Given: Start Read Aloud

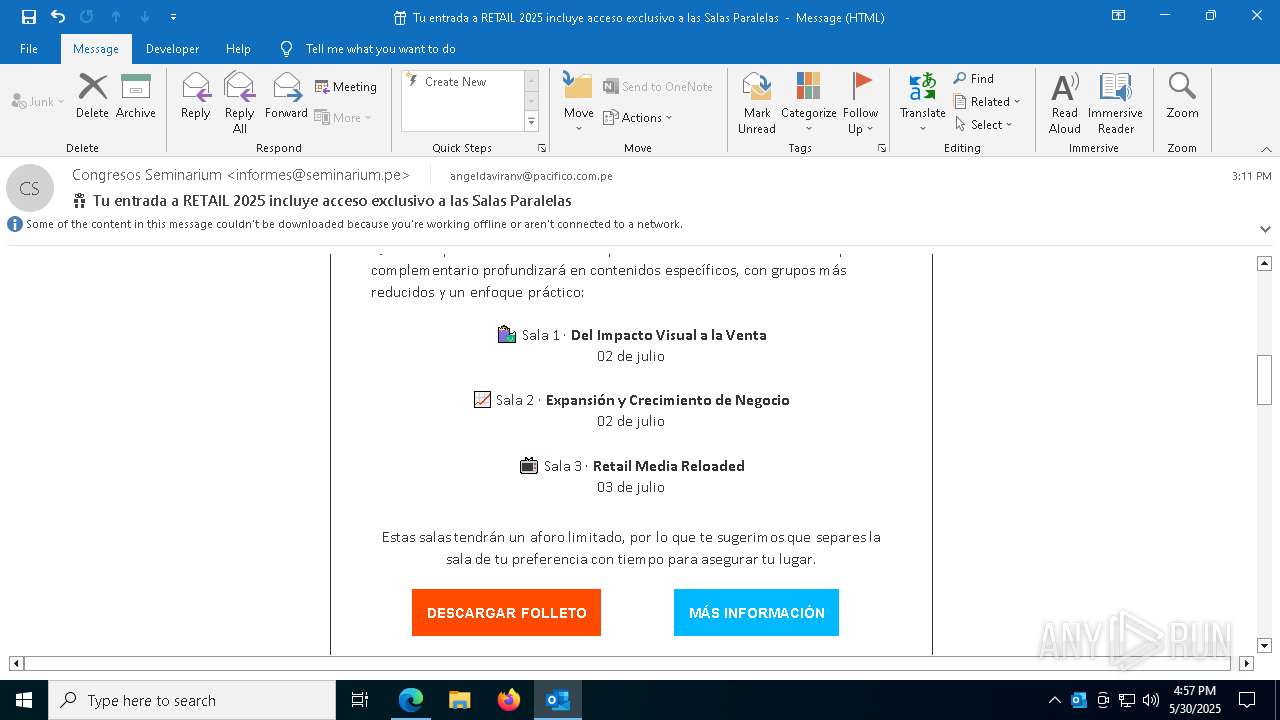Looking at the screenshot, I should (x=1065, y=103).
